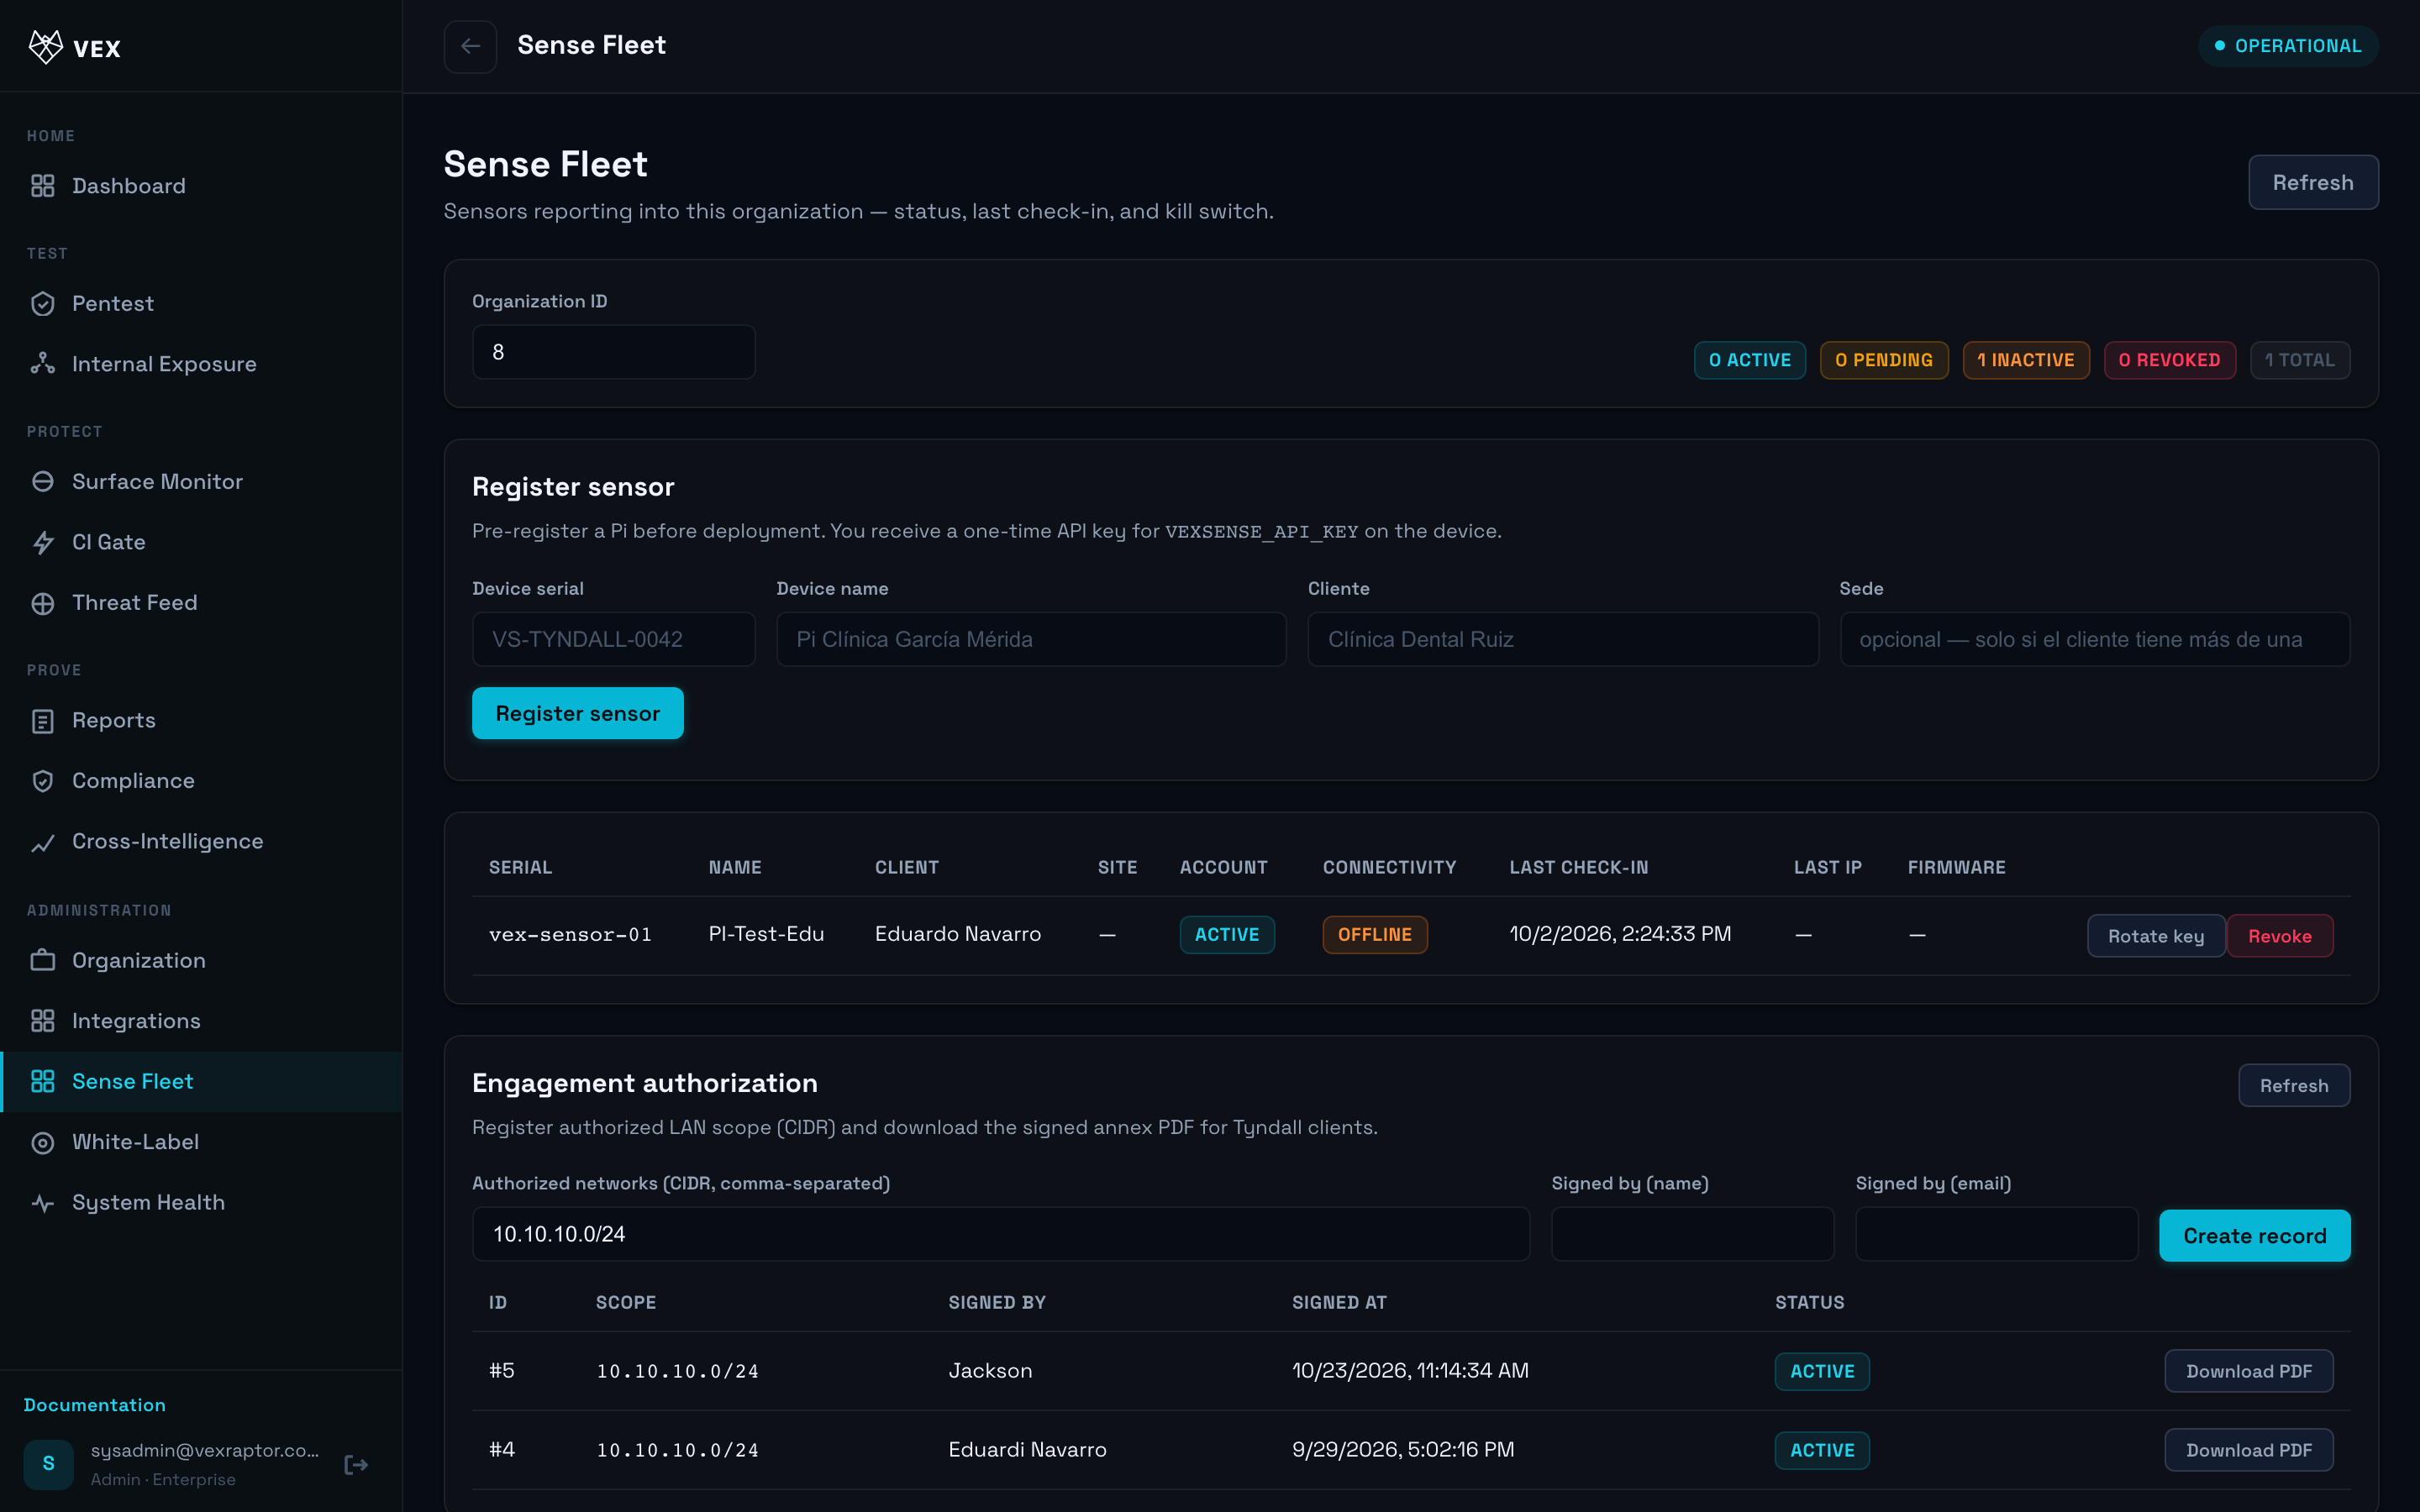Screen dimensions: 2420x1512
Task: Click the Compliance shield icon
Action: point(42,781)
